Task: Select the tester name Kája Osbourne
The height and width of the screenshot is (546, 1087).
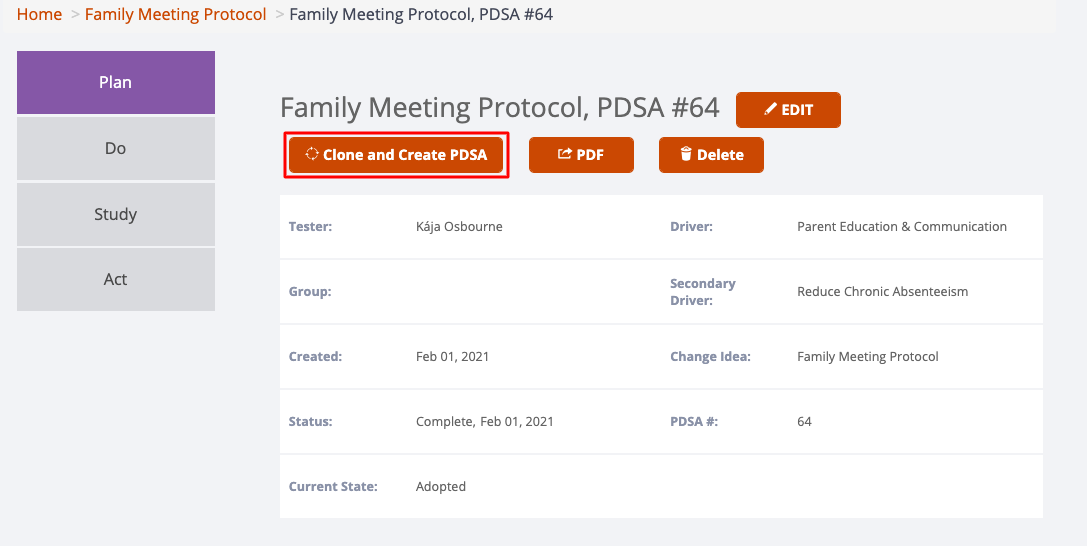Action: click(x=459, y=227)
